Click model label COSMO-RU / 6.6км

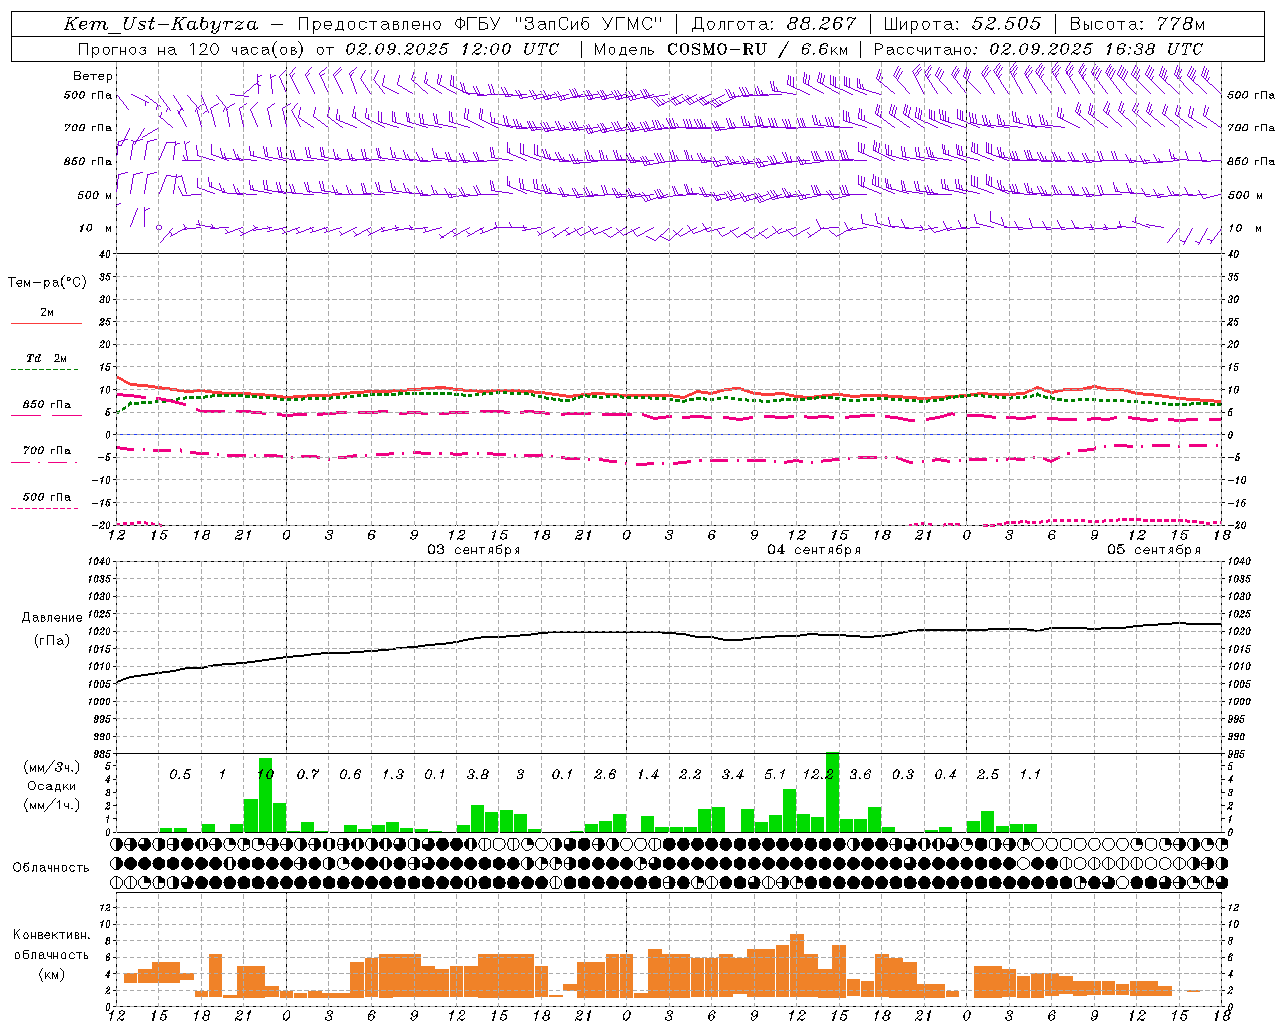click(x=758, y=49)
